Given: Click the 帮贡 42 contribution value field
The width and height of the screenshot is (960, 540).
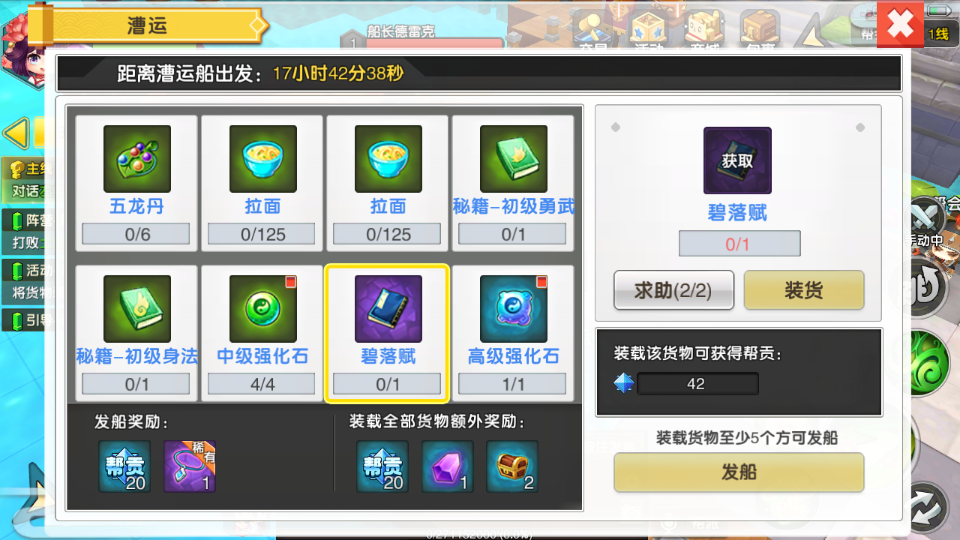Looking at the screenshot, I should point(697,384).
